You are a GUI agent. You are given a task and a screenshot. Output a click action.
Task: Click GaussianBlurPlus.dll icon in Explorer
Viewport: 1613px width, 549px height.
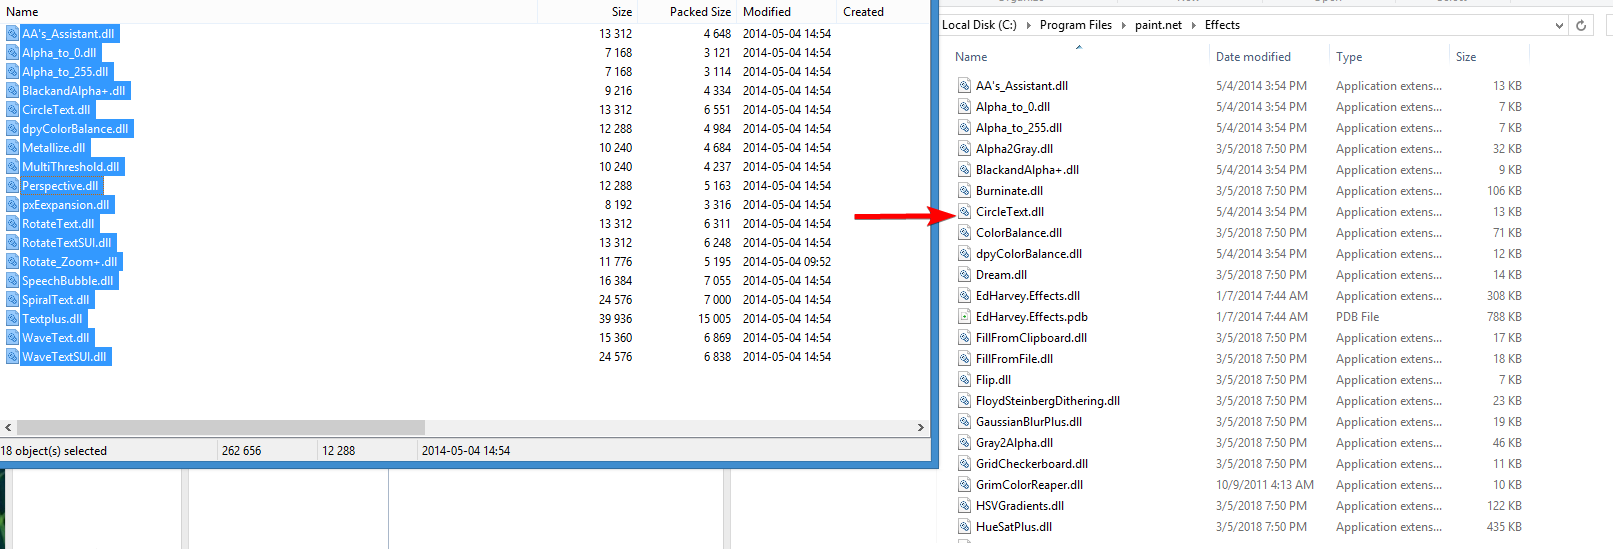pos(965,422)
